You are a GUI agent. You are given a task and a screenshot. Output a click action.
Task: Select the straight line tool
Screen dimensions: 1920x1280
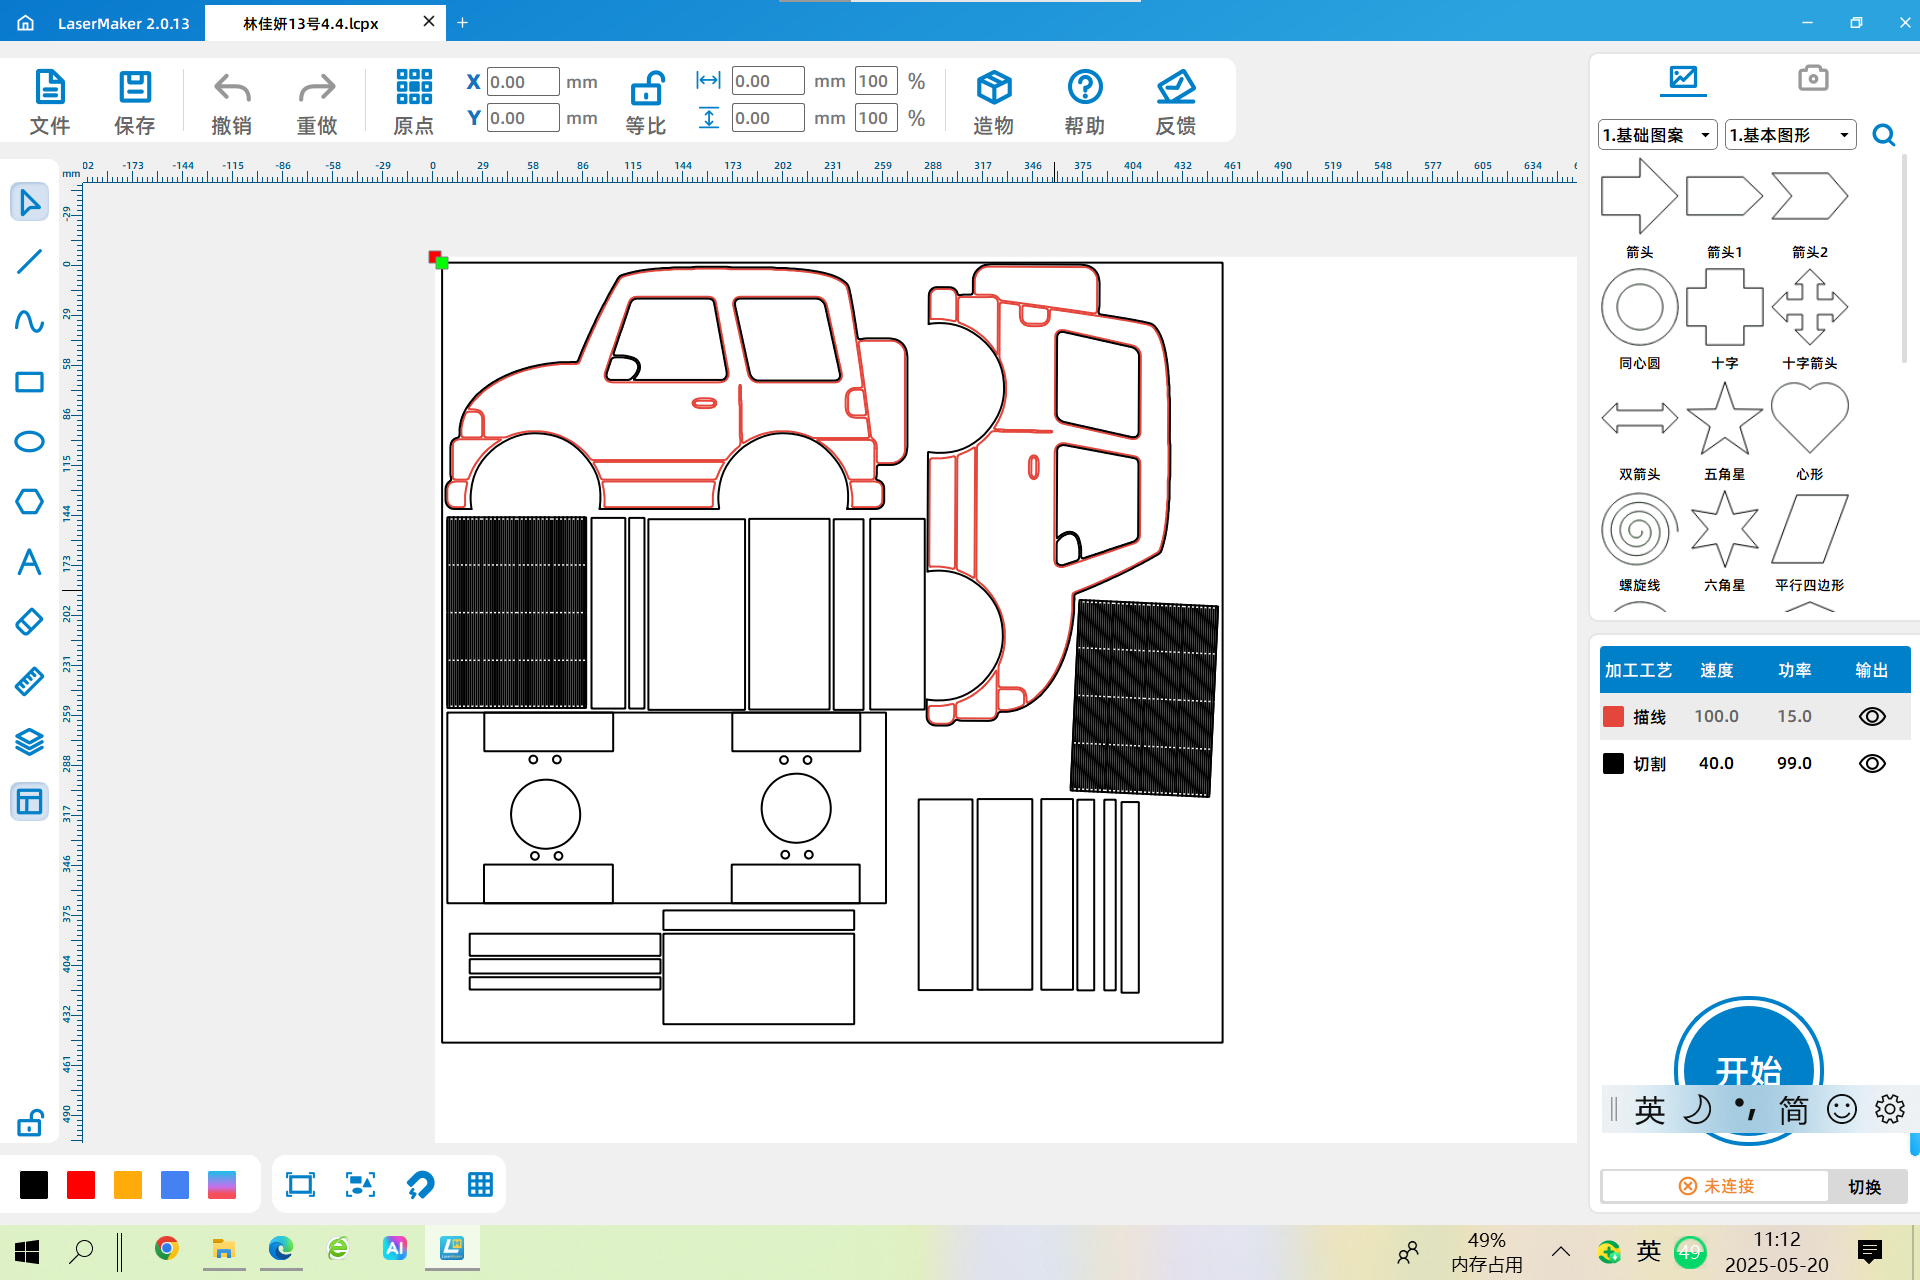coord(30,262)
